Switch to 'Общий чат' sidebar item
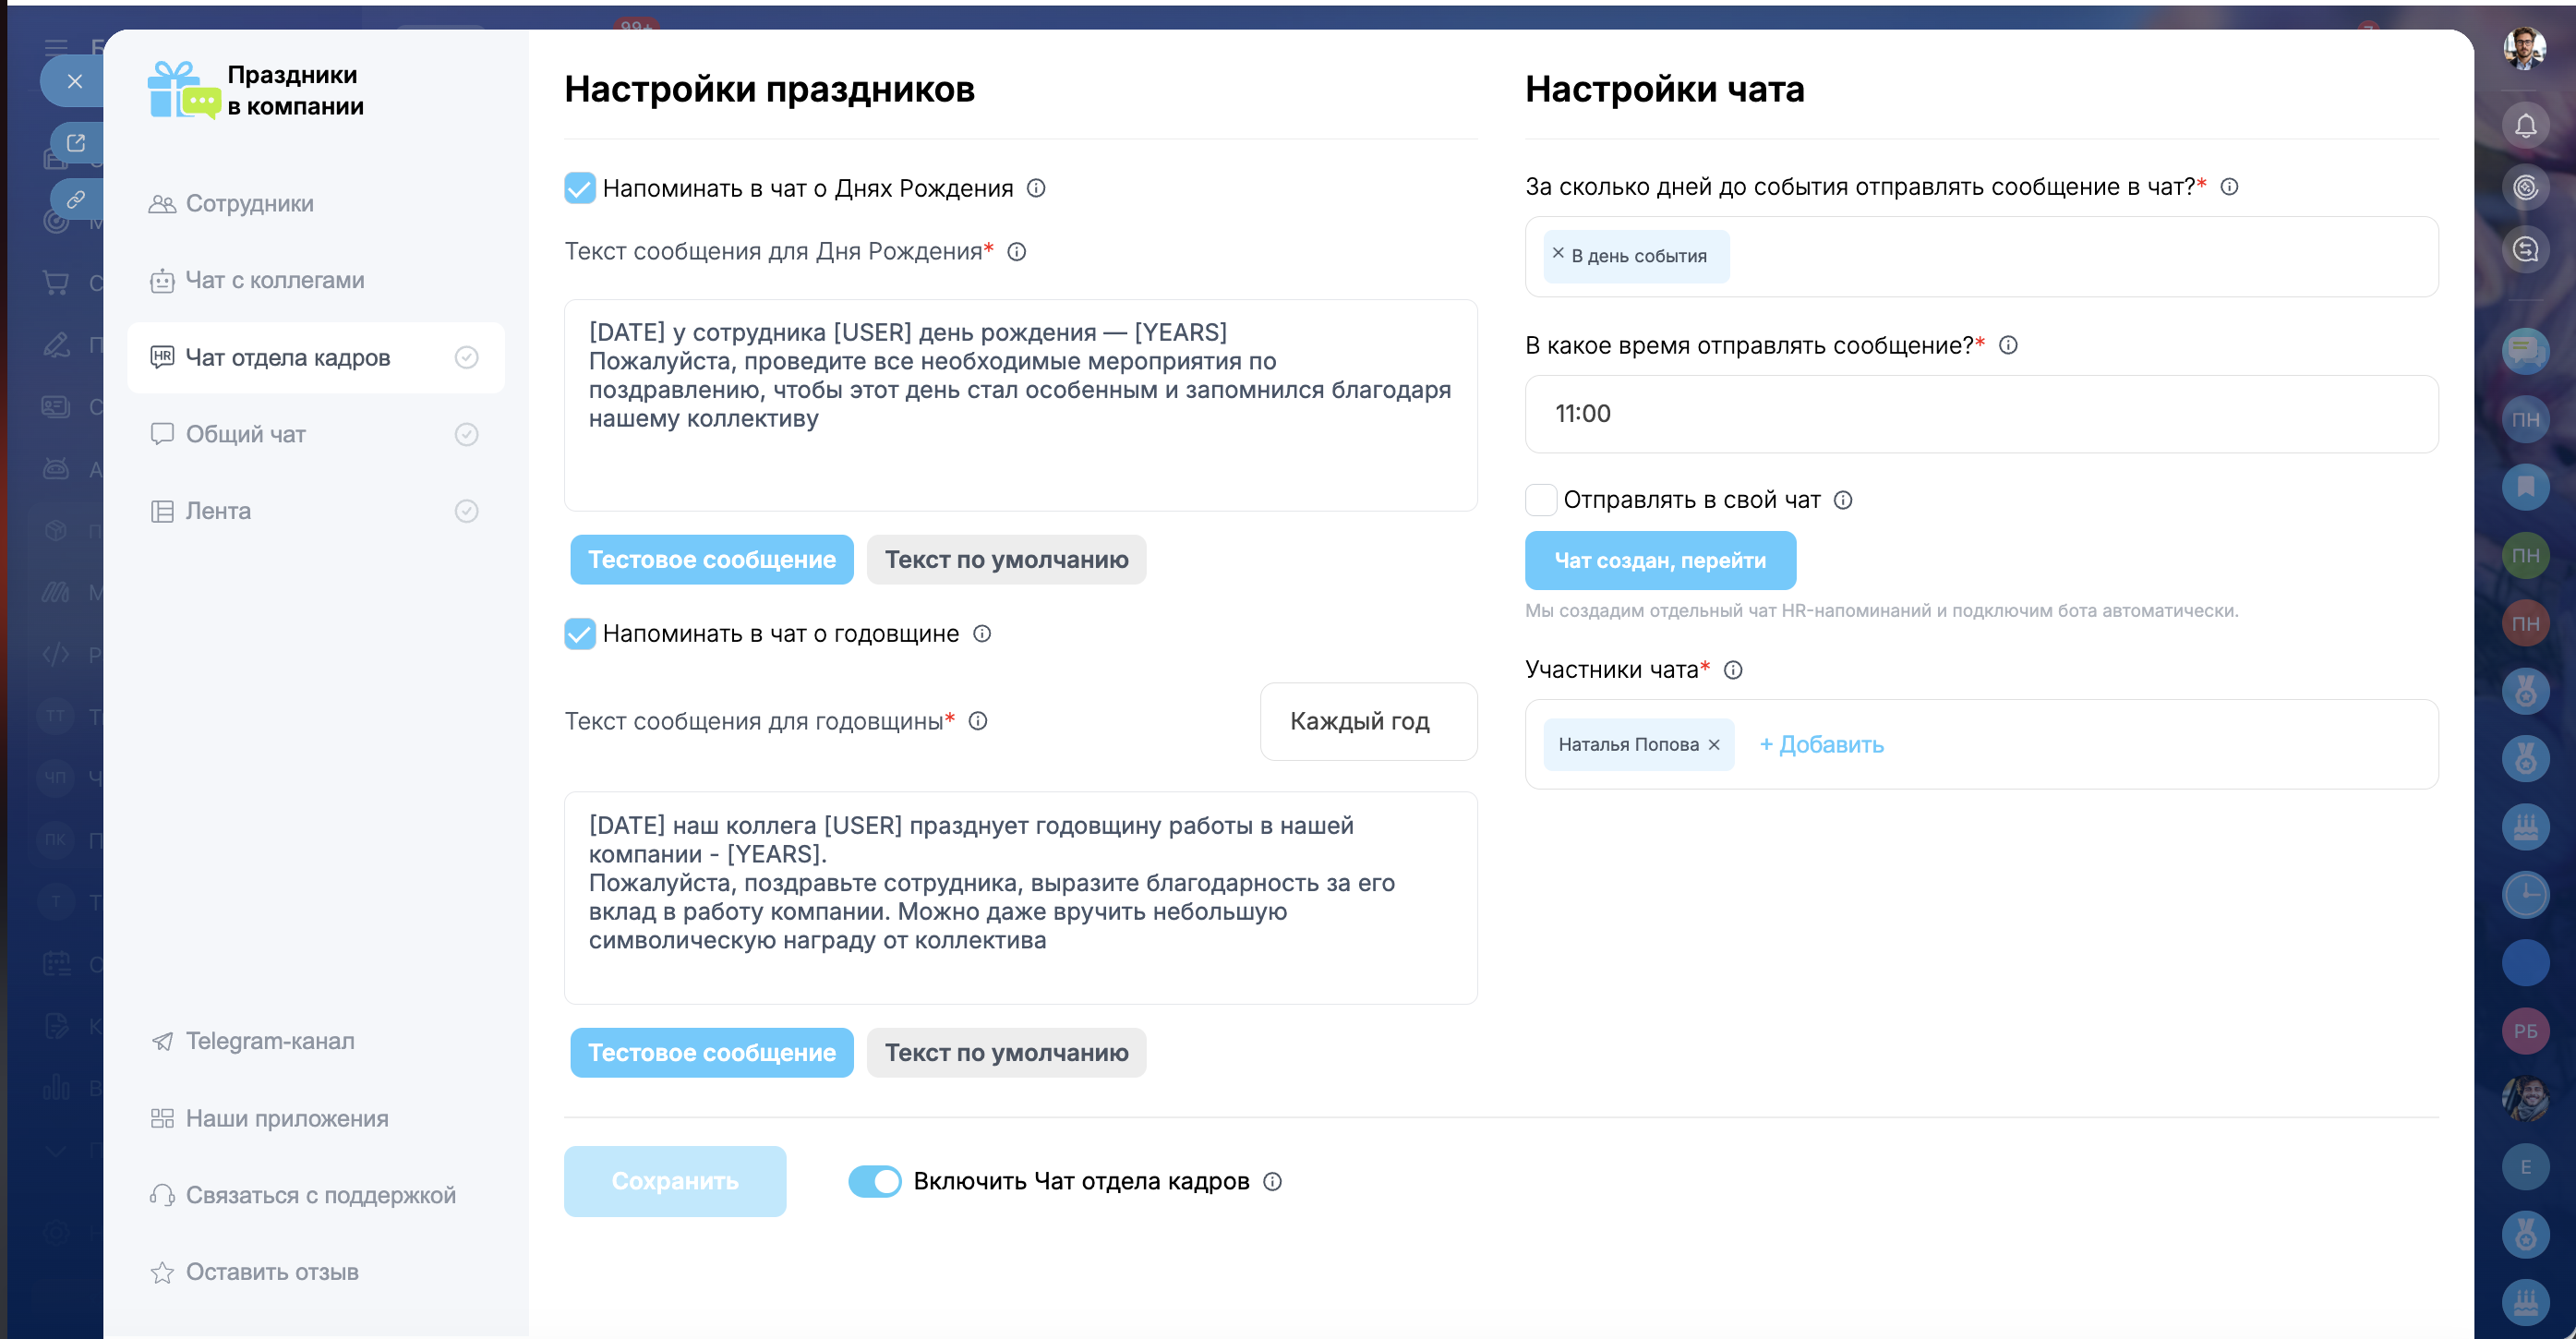2576x1339 pixels. point(246,434)
